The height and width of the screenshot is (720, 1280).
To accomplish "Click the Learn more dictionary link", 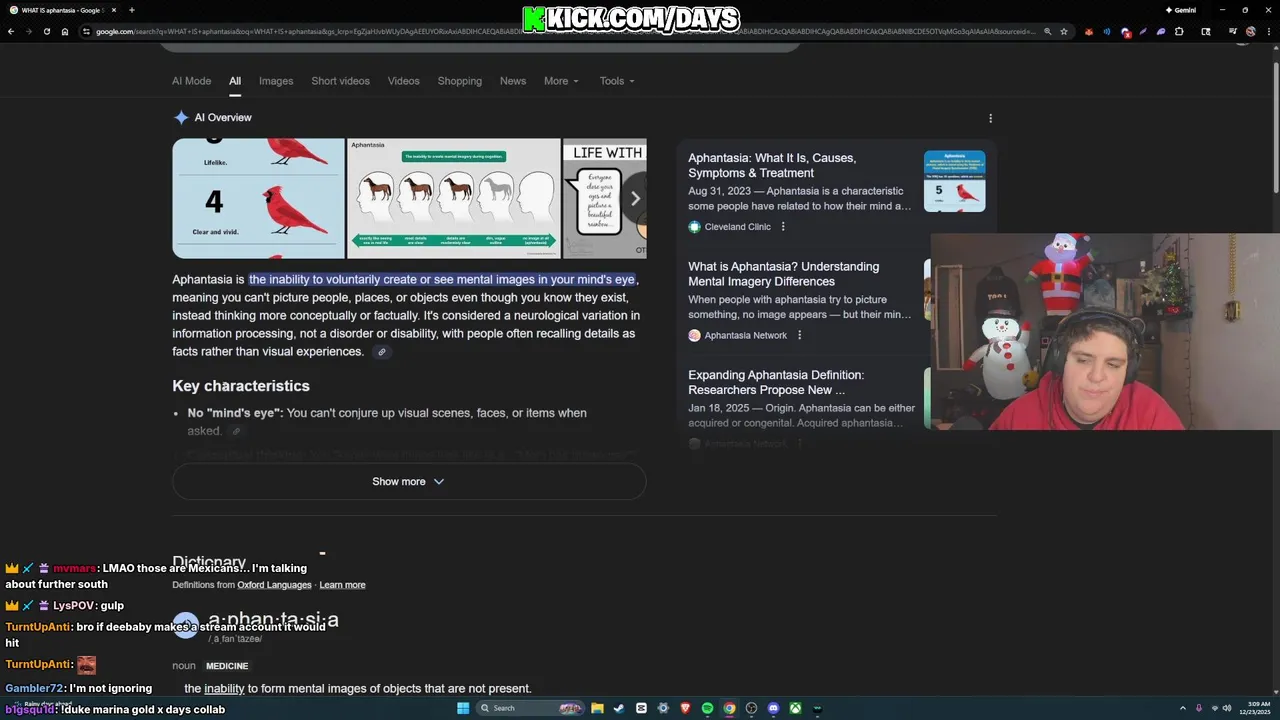I will point(342,585).
